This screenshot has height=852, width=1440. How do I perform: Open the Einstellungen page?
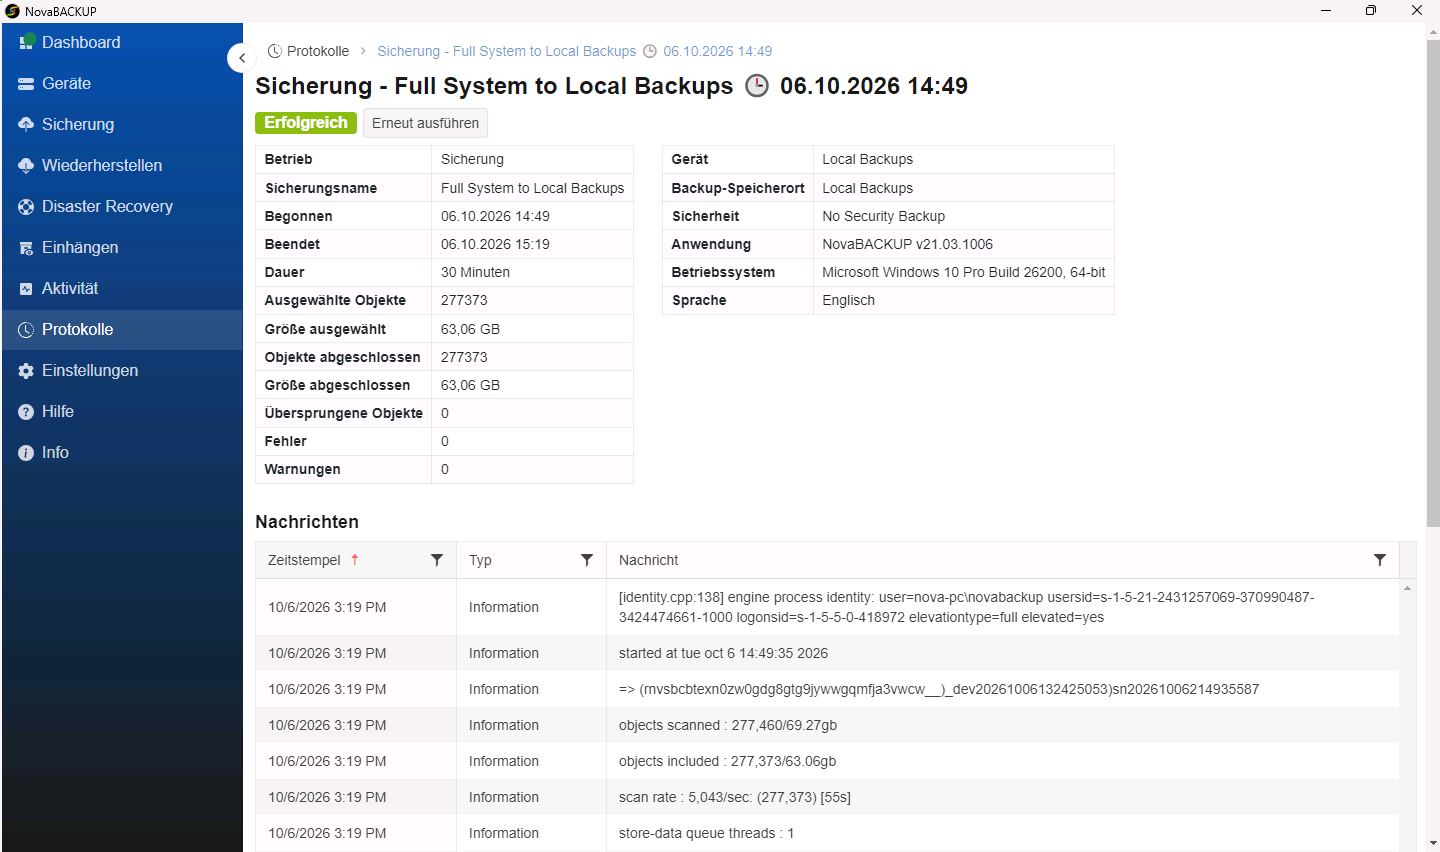click(122, 371)
